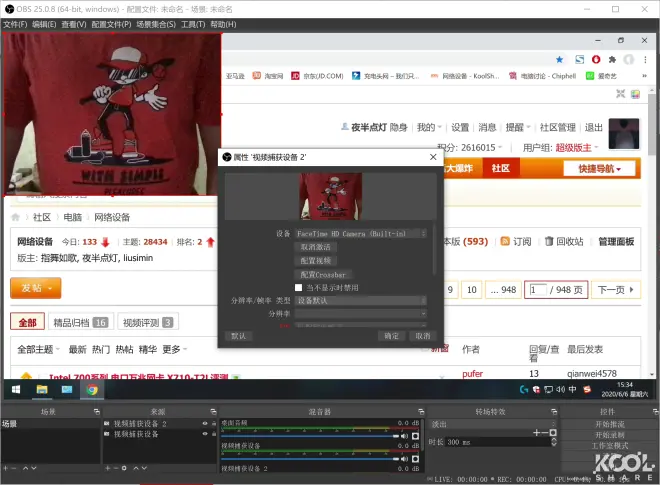Click the Chrome icon on the captured taskbar
The width and height of the screenshot is (660, 485).
click(x=92, y=390)
